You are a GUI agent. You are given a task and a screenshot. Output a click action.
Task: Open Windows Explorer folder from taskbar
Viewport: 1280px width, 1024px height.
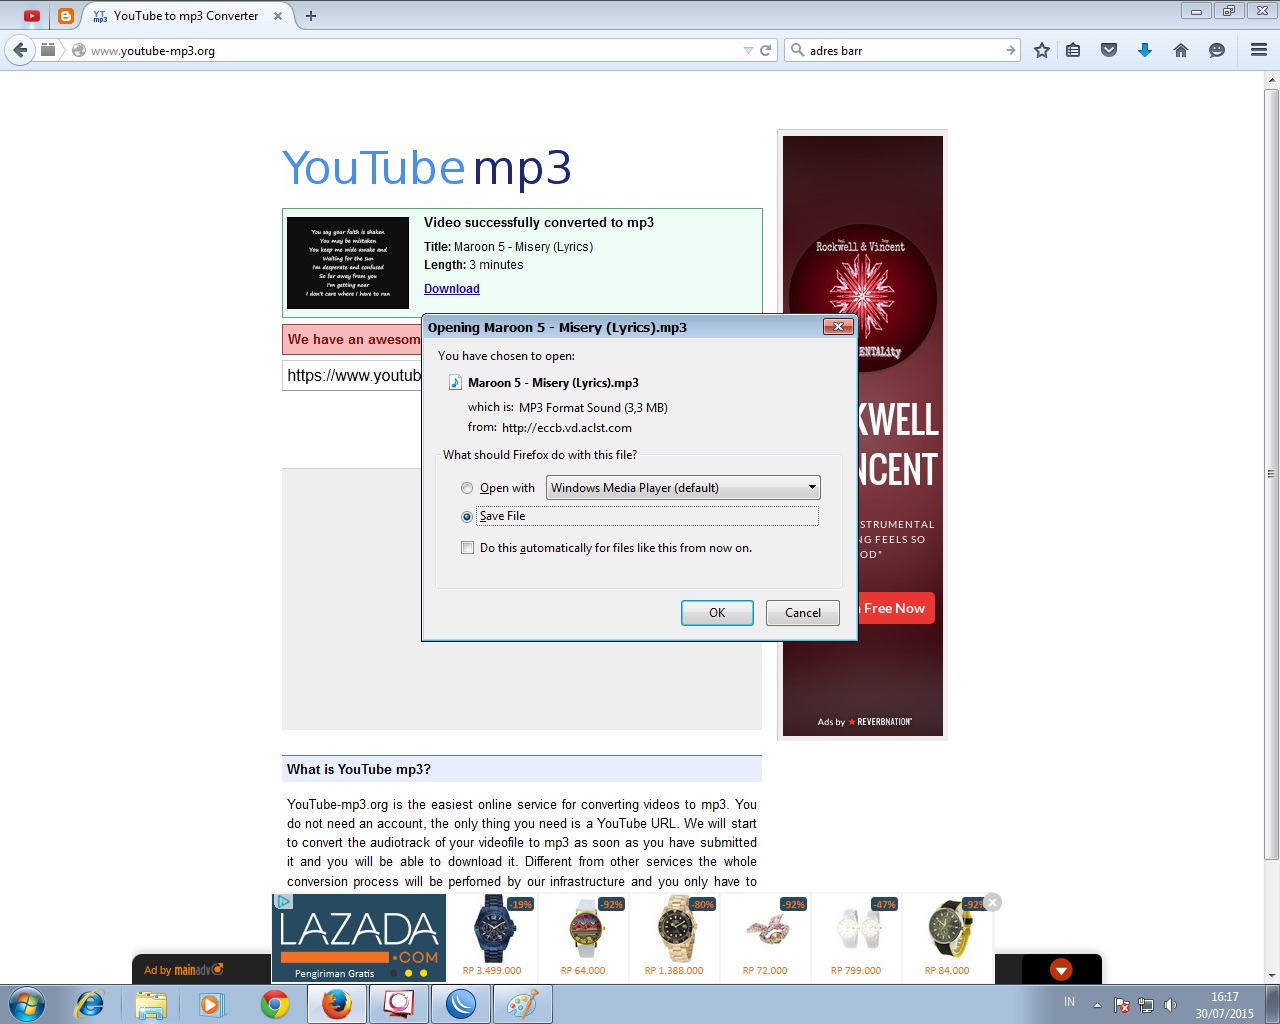151,1004
